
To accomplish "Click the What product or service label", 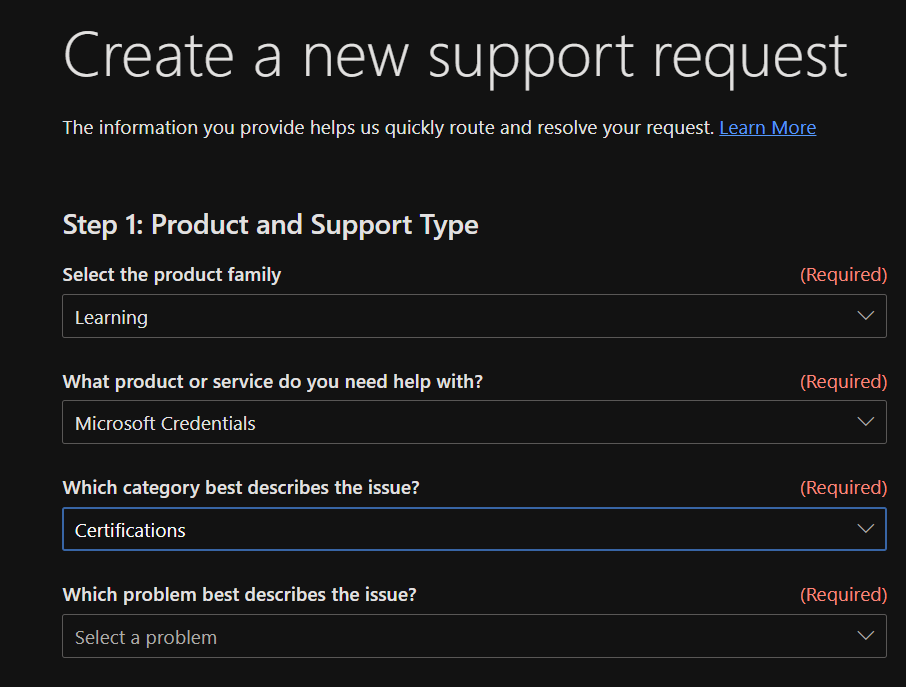I will (x=273, y=382).
